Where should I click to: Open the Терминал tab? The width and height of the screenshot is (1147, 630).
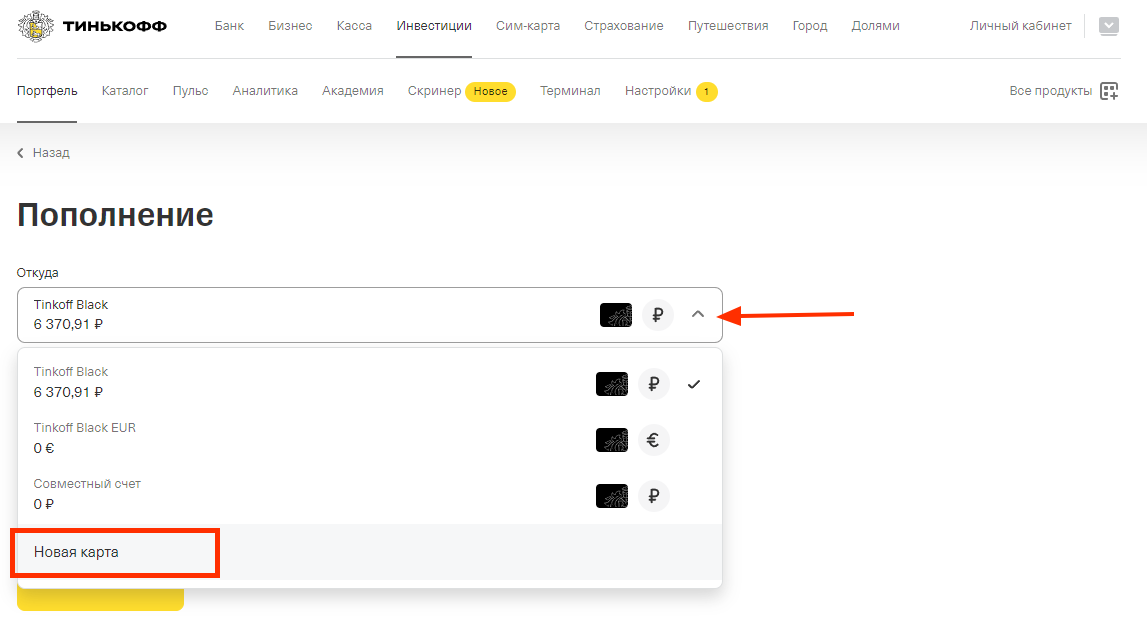(570, 91)
